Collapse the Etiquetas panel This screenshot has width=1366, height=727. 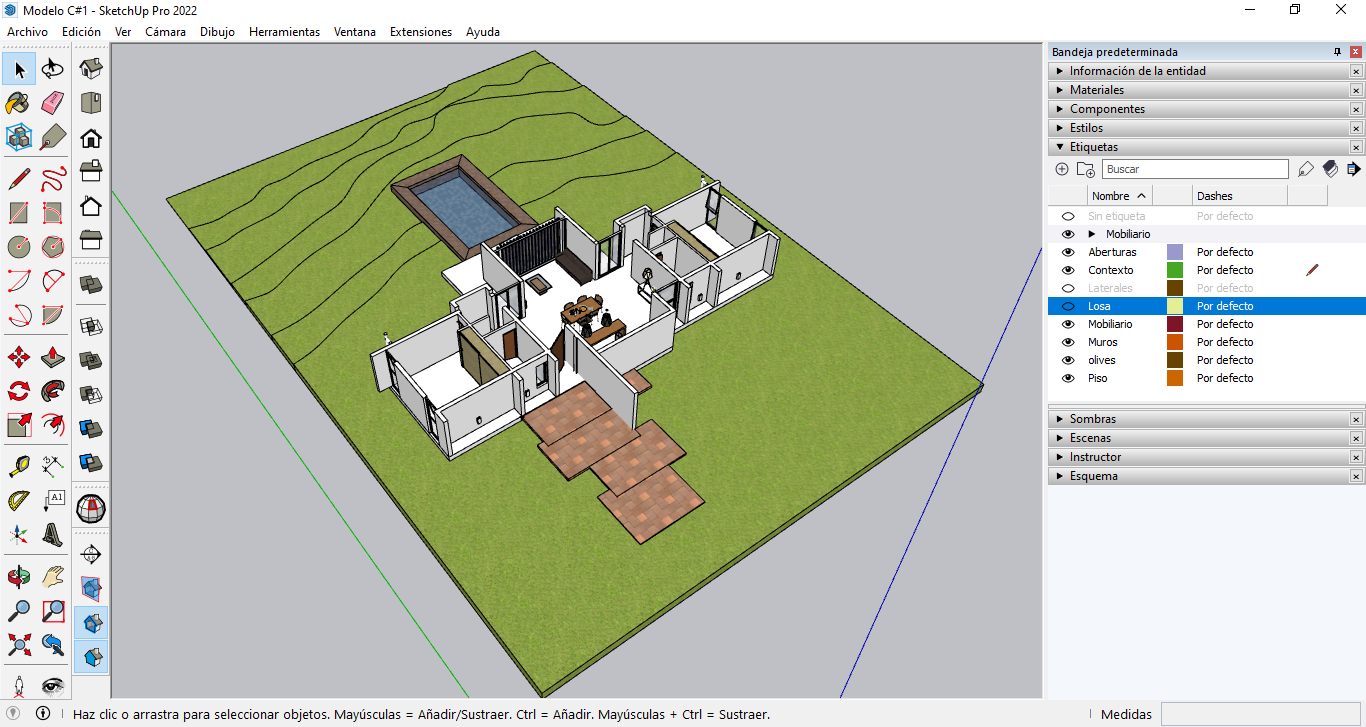(1094, 147)
